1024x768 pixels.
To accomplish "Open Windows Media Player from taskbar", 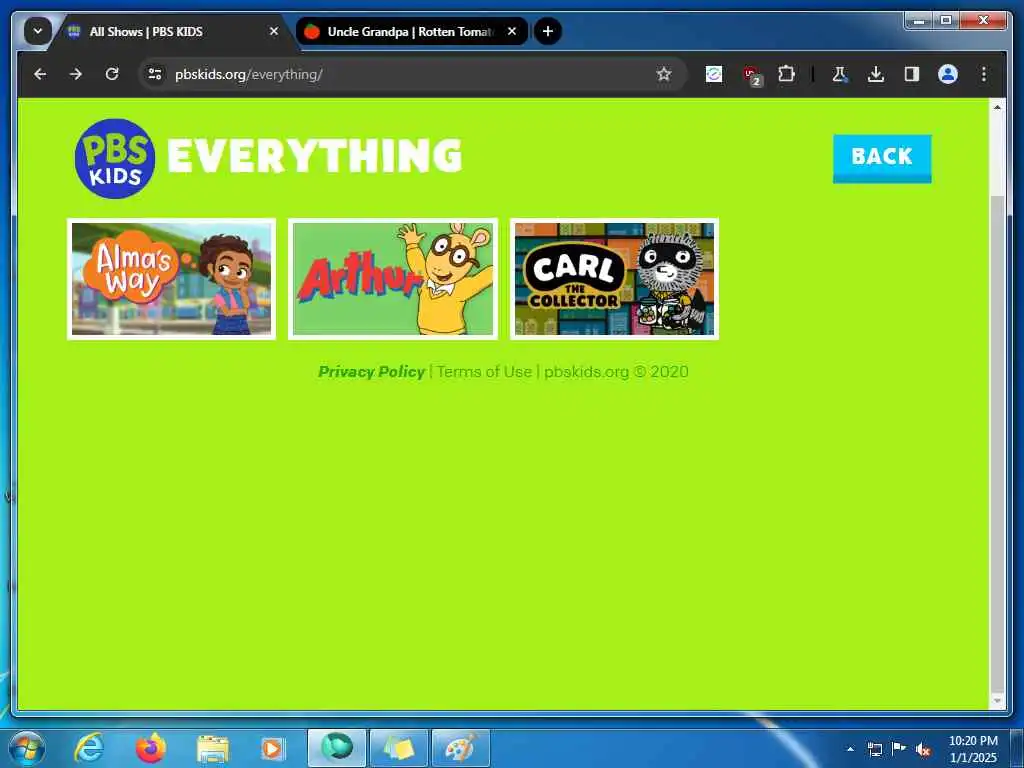I will coord(273,748).
